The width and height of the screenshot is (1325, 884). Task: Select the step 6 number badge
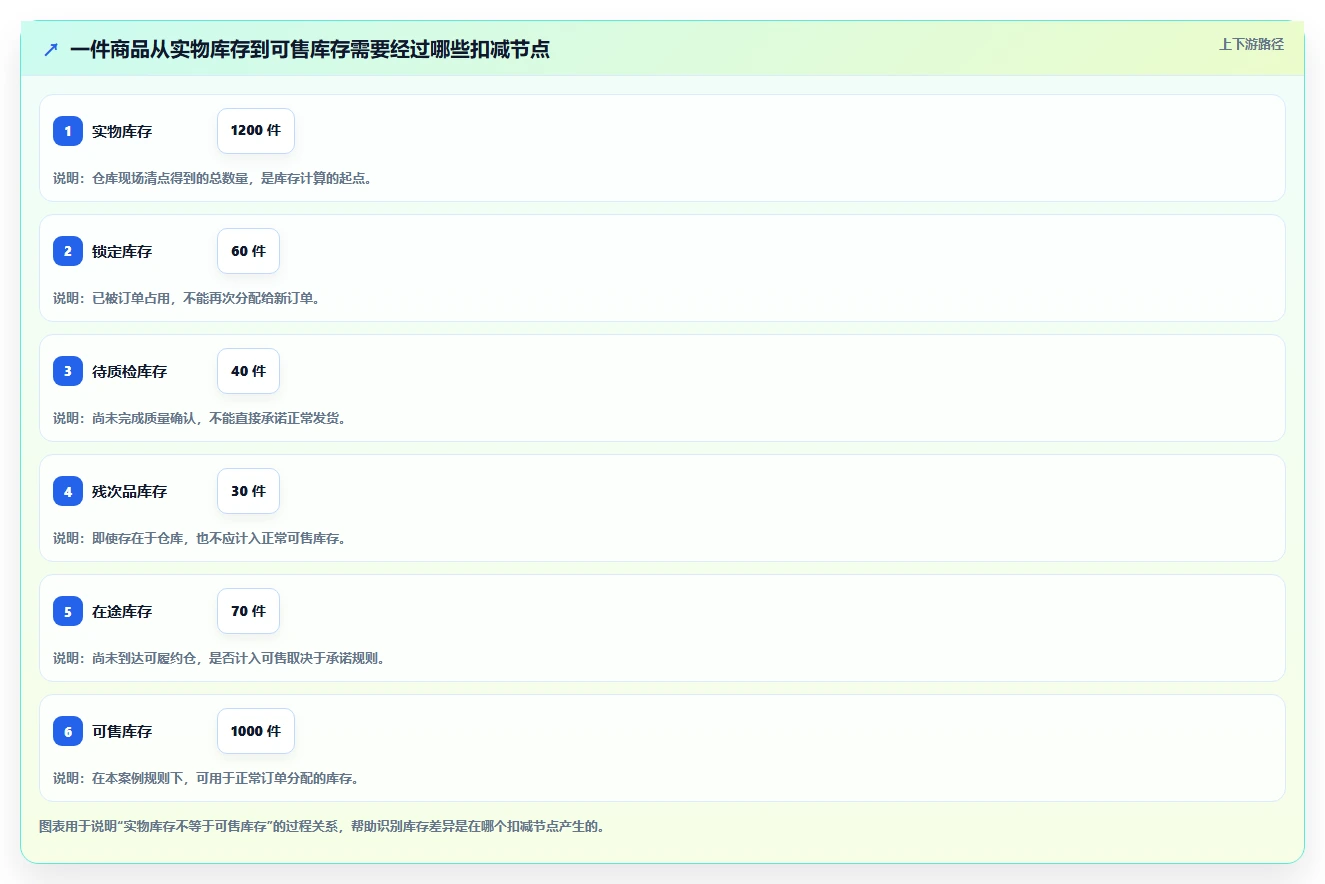click(68, 731)
